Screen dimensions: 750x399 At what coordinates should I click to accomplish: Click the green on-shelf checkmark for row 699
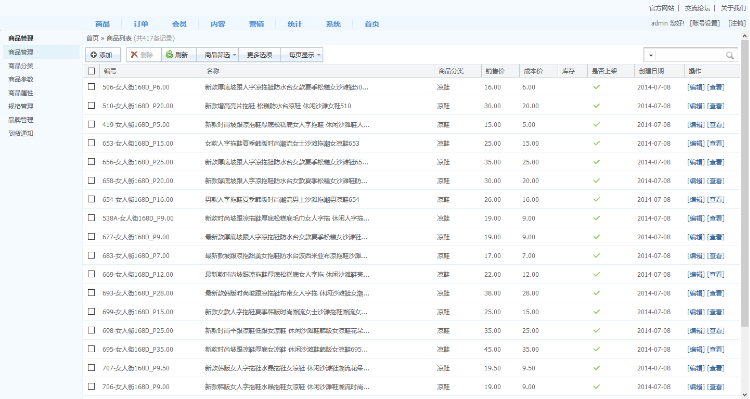[596, 311]
